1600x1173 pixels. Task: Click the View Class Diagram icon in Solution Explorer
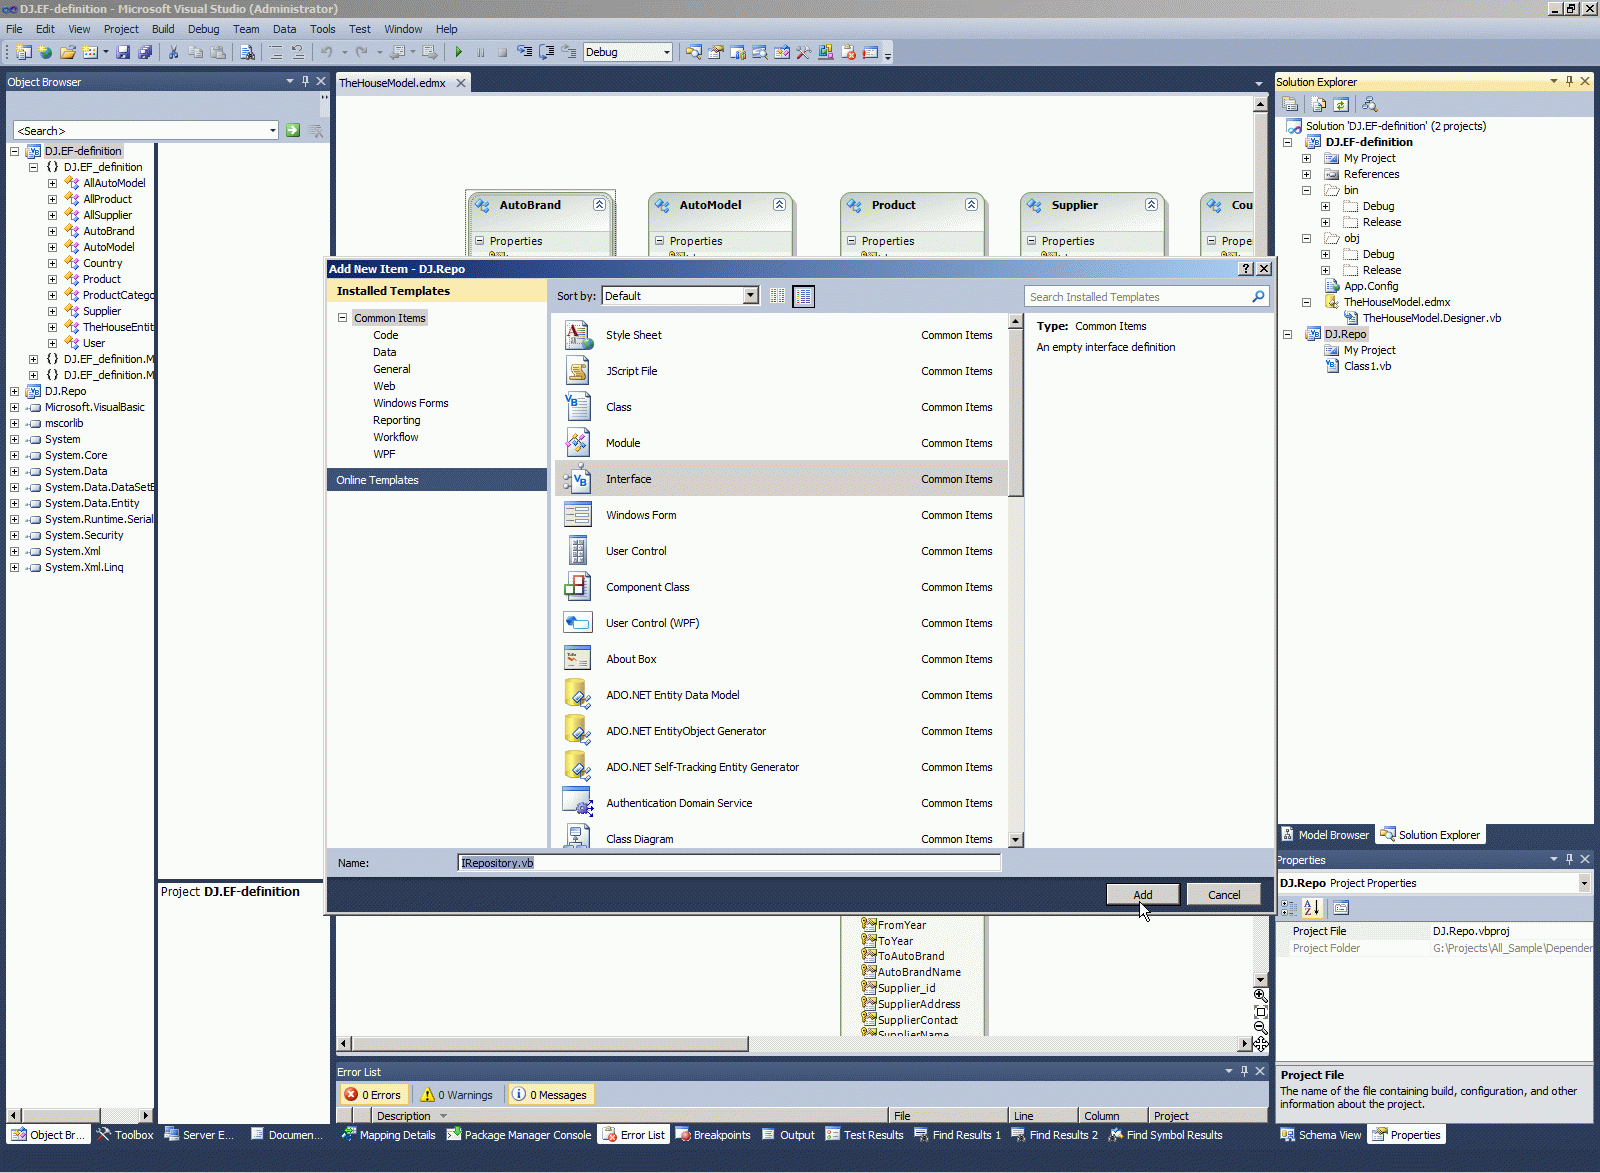[x=1370, y=104]
